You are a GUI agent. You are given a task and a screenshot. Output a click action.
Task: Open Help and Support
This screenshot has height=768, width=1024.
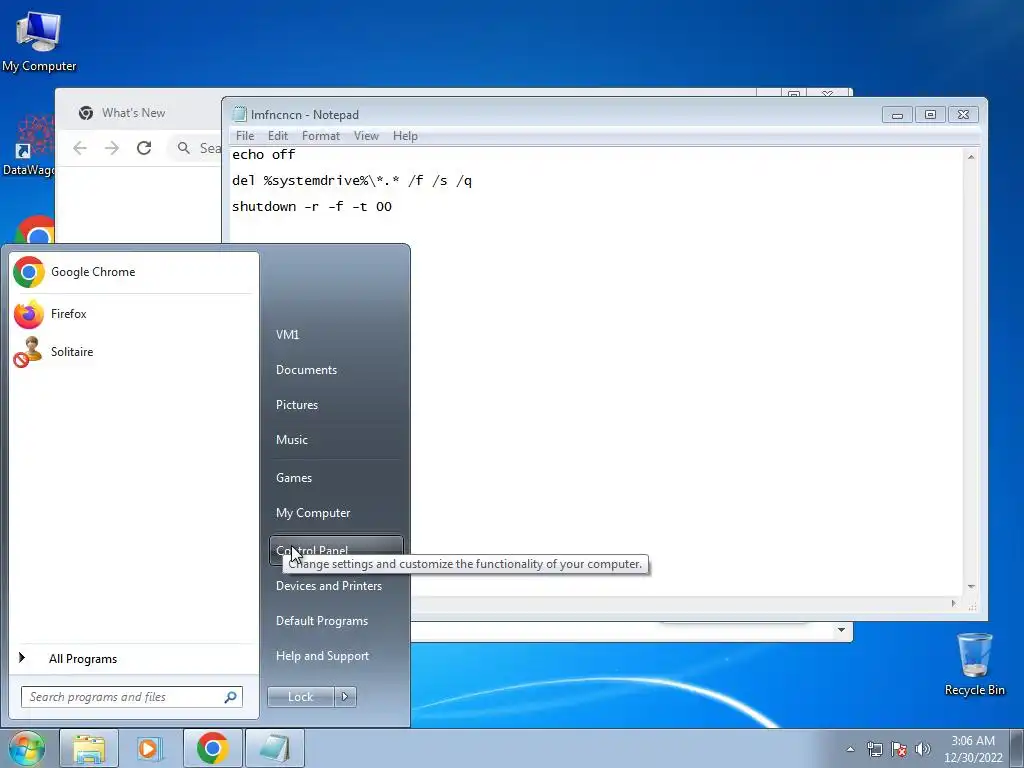pyautogui.click(x=336, y=656)
